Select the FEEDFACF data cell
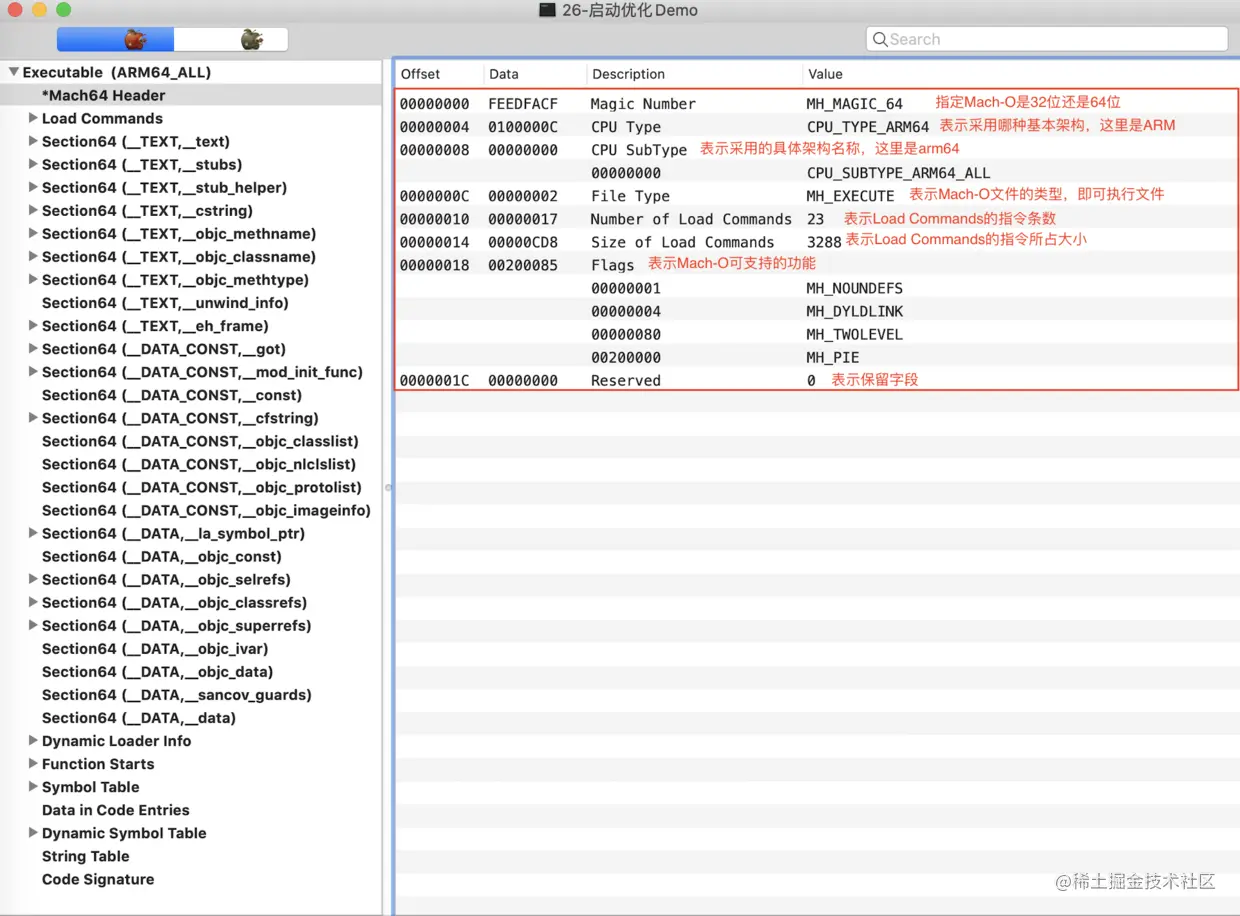The width and height of the screenshot is (1240, 916). [523, 103]
